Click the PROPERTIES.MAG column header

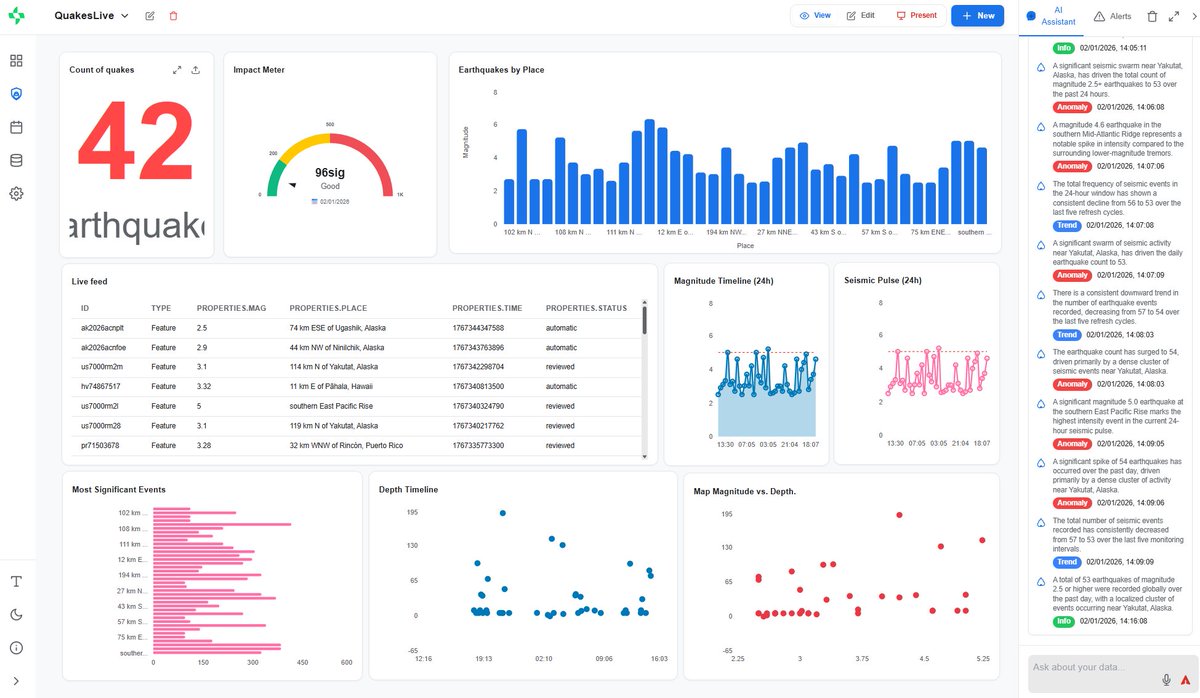(231, 308)
